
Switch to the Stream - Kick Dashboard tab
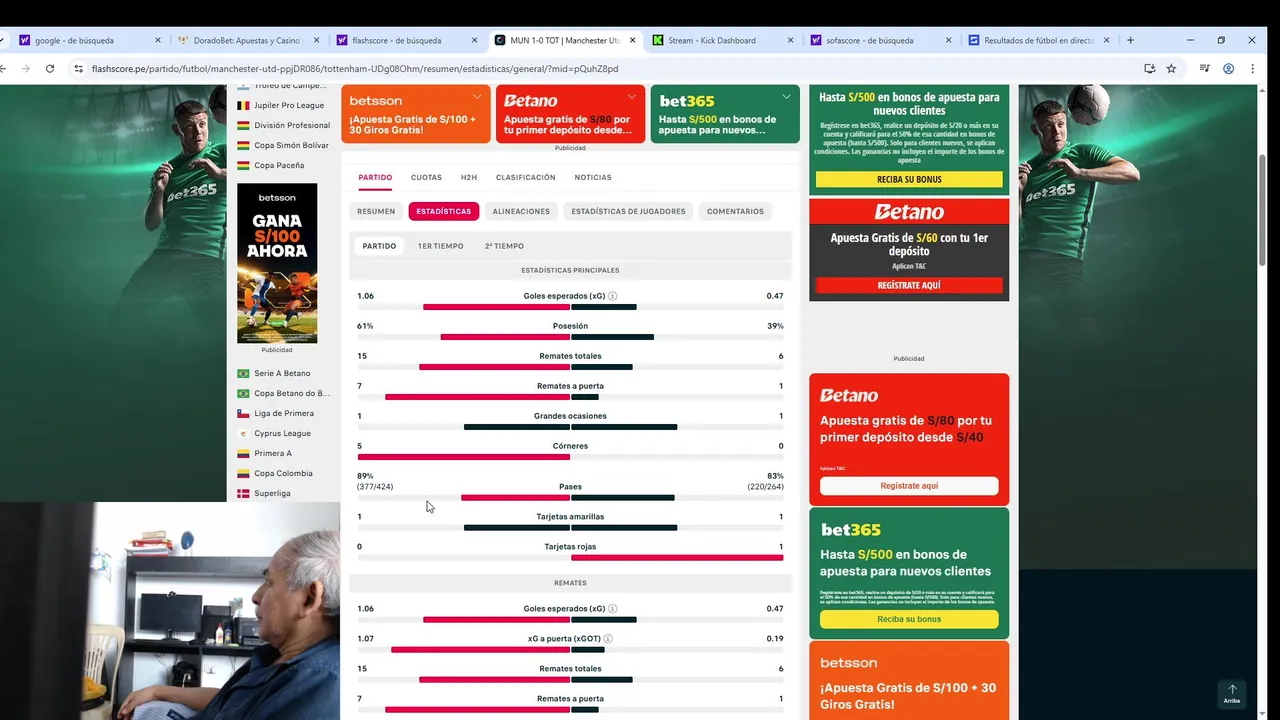[723, 41]
